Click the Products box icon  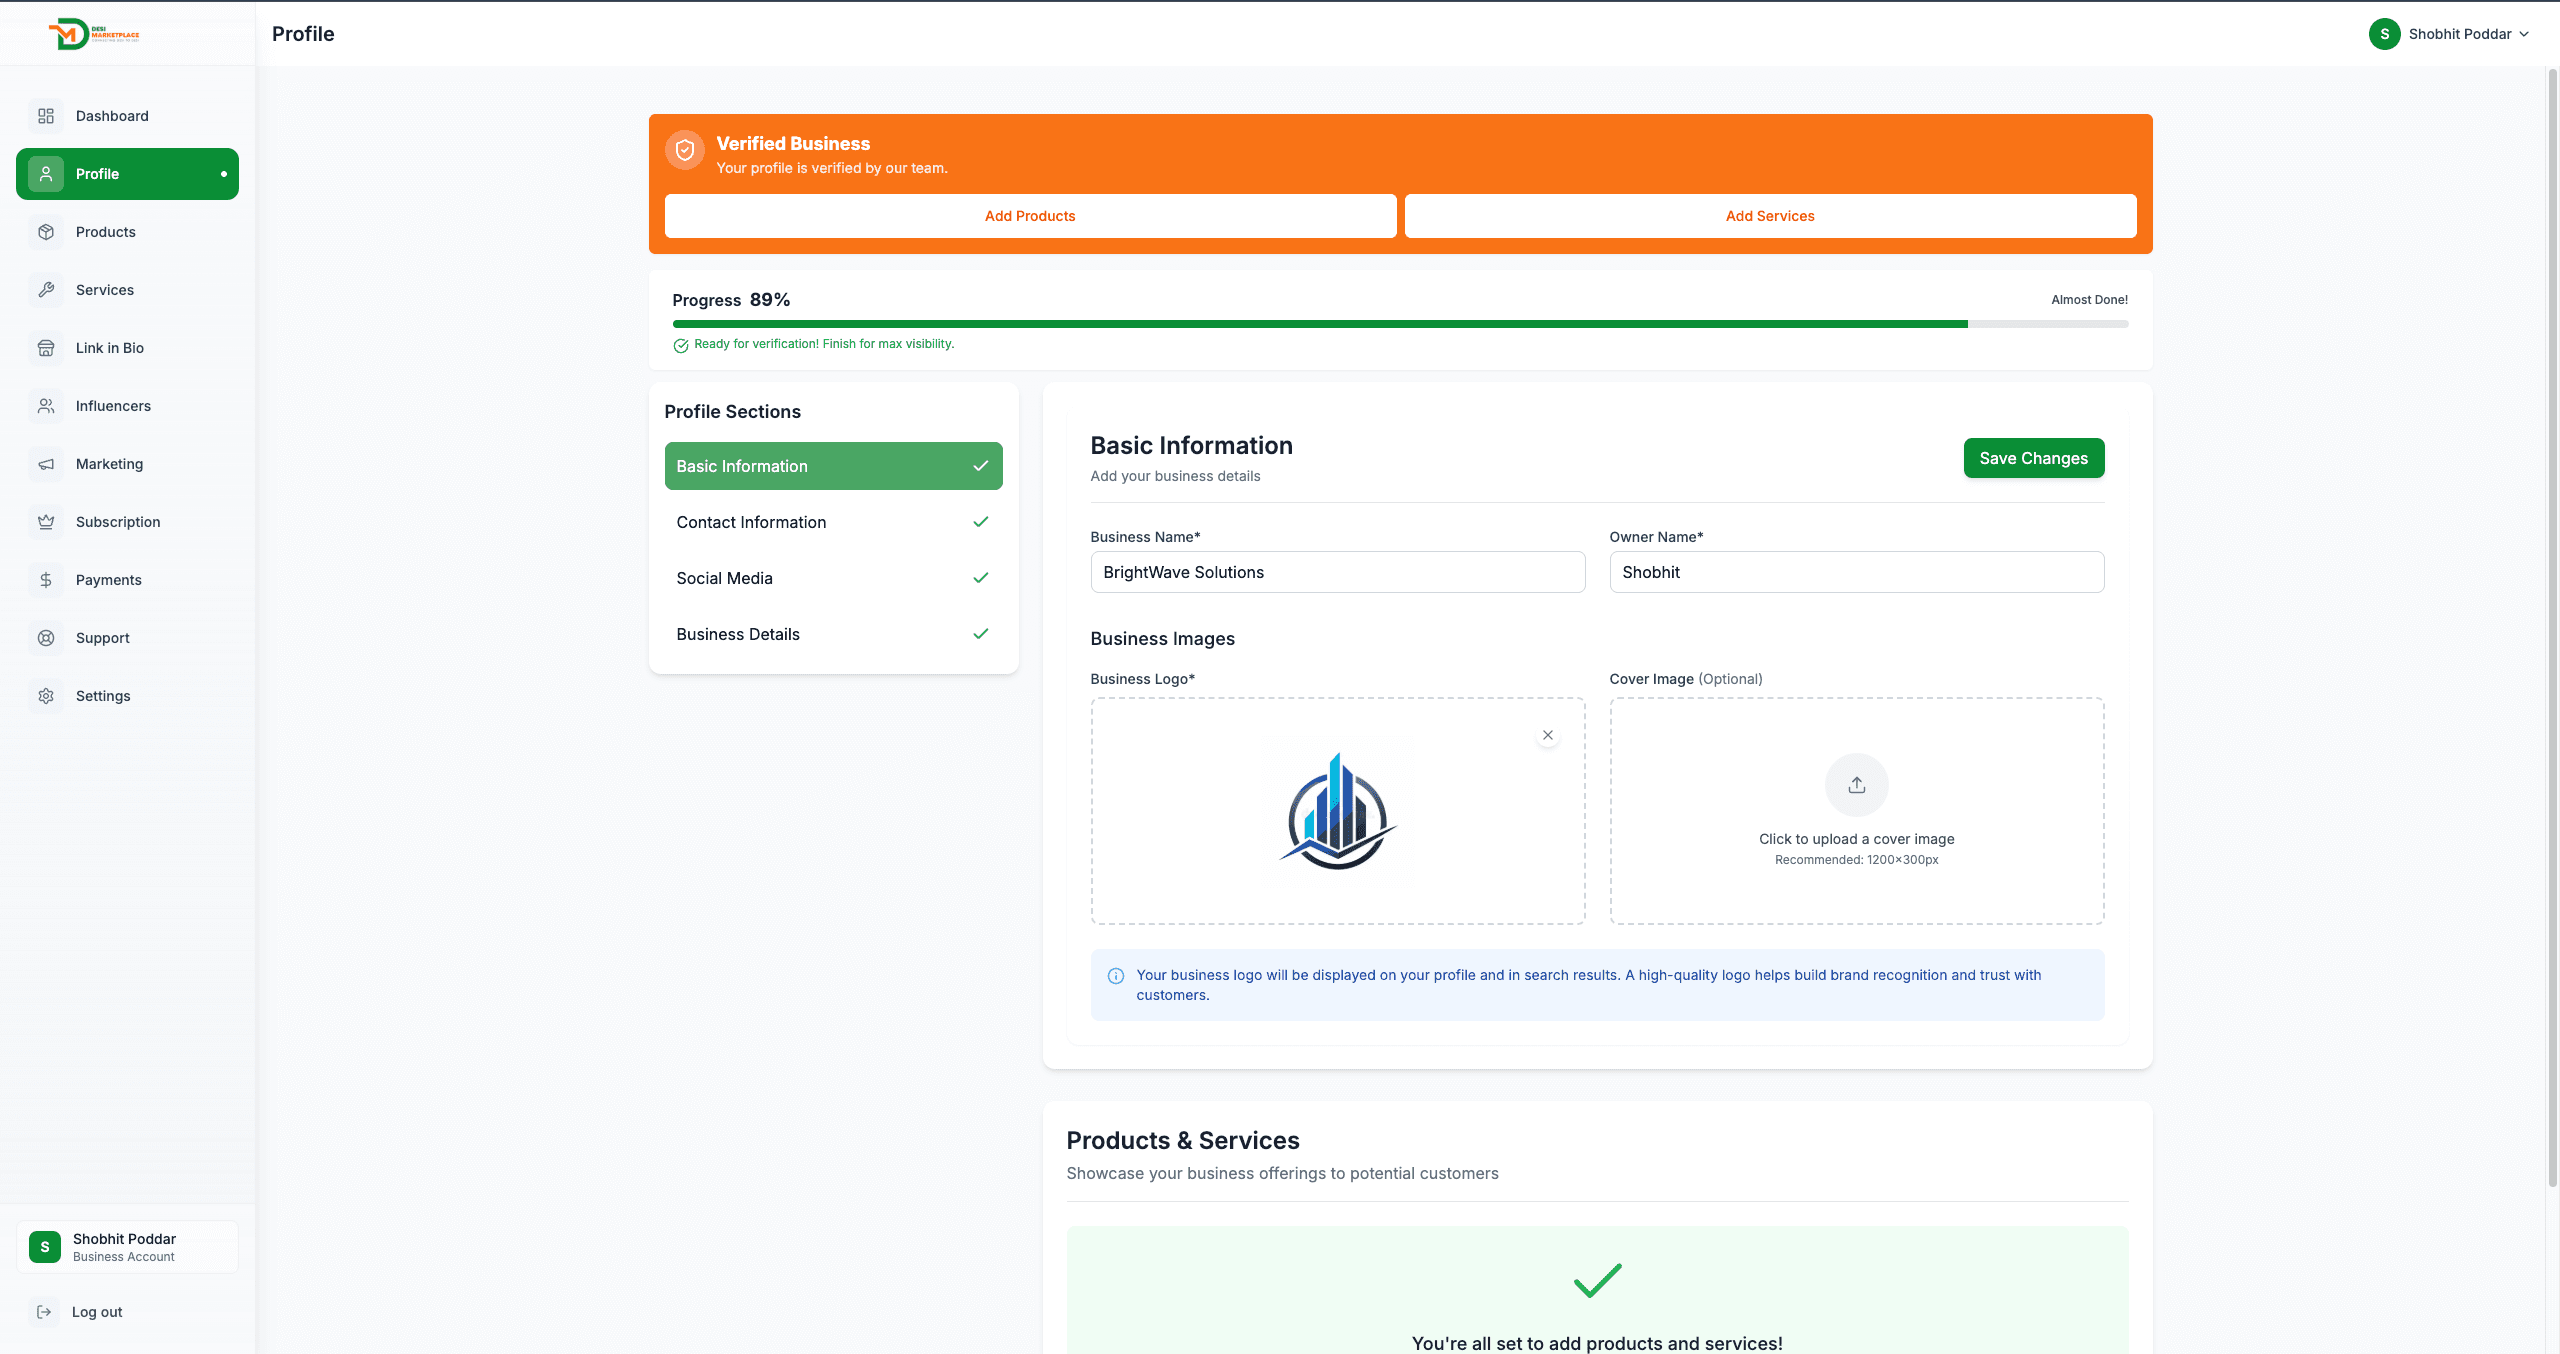tap(46, 232)
